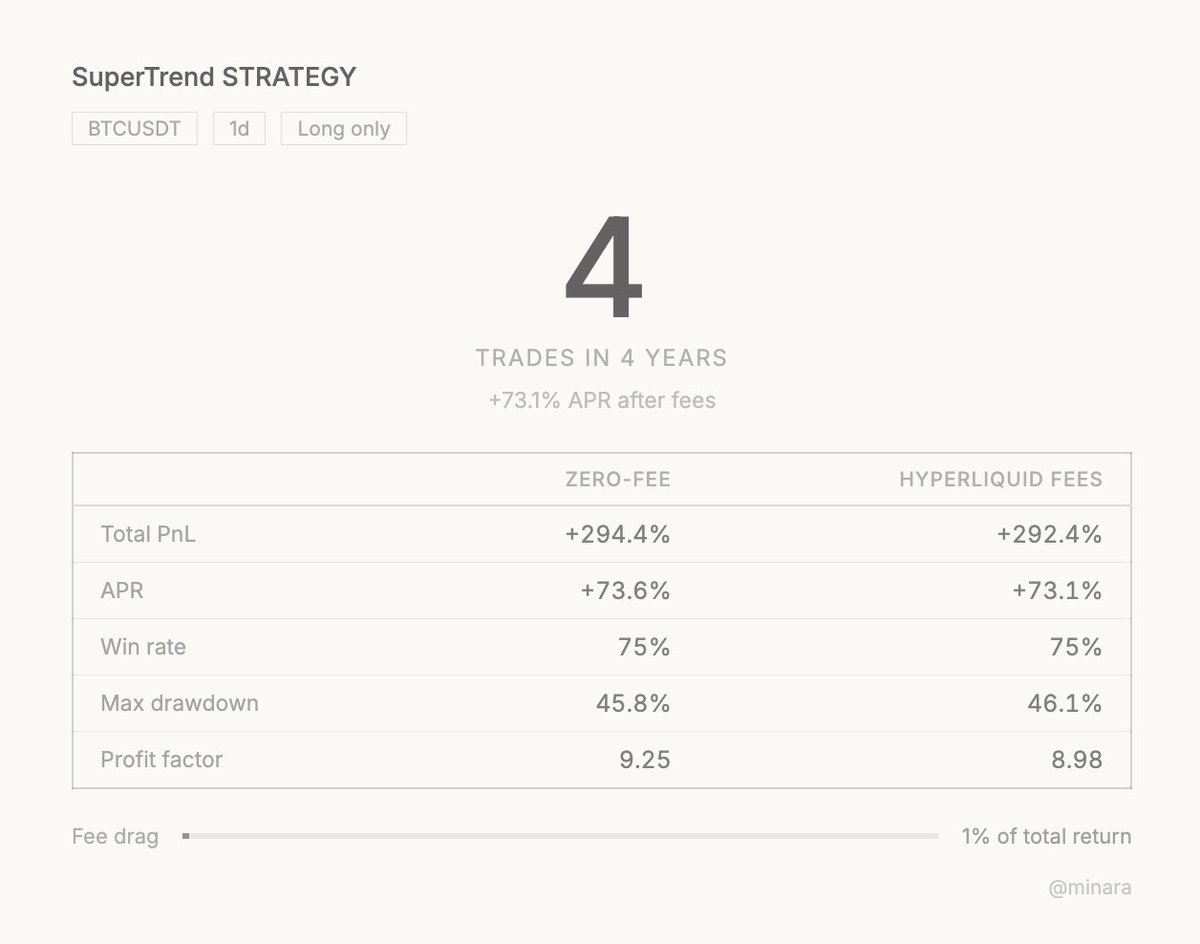Screen dimensions: 1200x944
Task: Click the BTCUSDT tag
Action: click(x=135, y=129)
